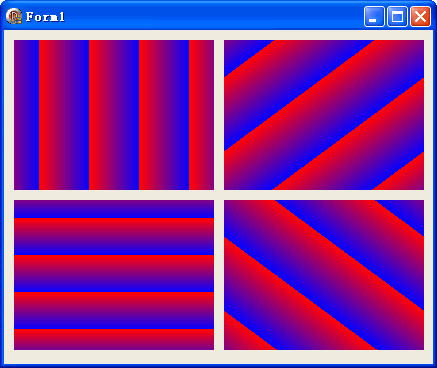Click the narrow purple-to-blue edge stripe in vertical panel
The height and width of the screenshot is (368, 437).
point(26,115)
